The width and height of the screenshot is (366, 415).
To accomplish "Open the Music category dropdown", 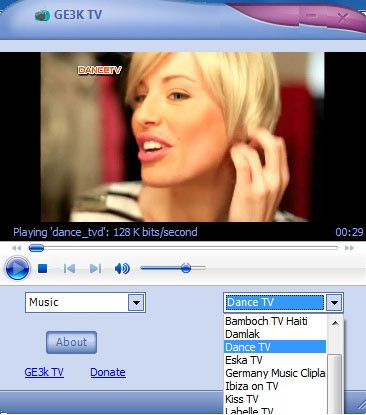I will click(x=136, y=303).
